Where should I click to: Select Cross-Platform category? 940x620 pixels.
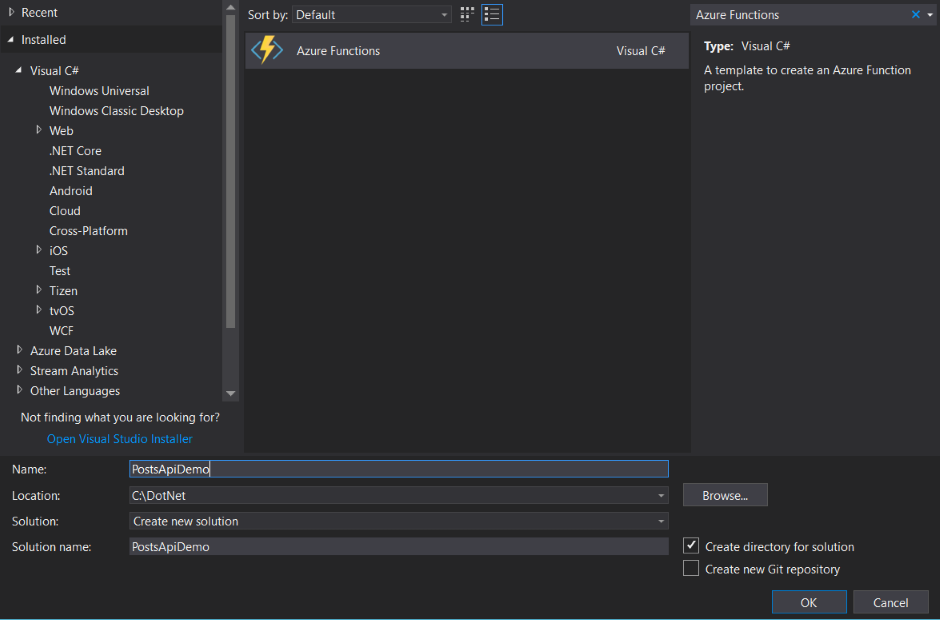point(88,231)
